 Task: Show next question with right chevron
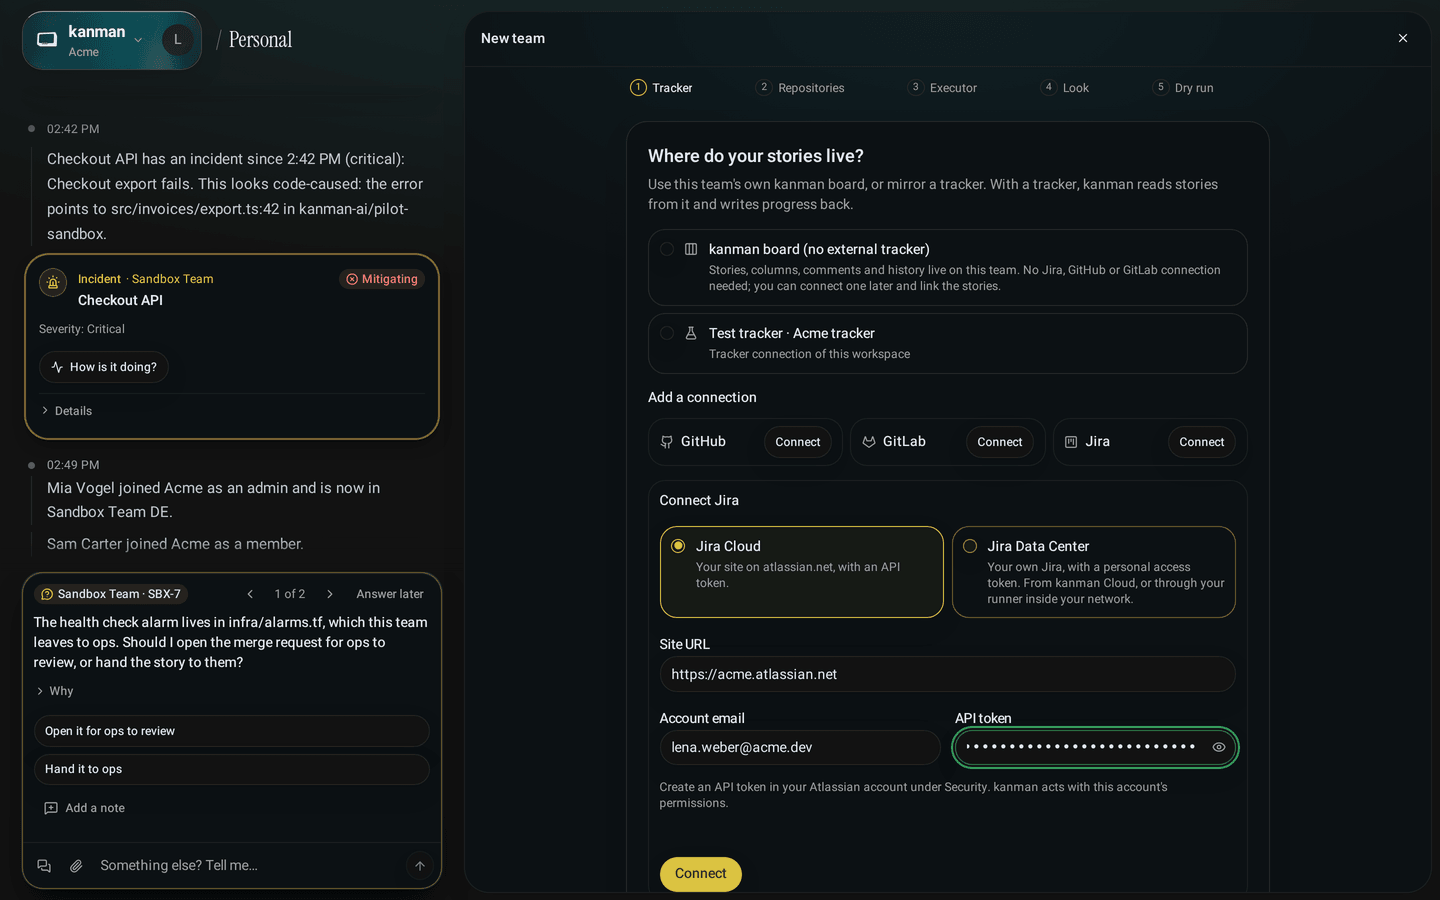pyautogui.click(x=330, y=594)
